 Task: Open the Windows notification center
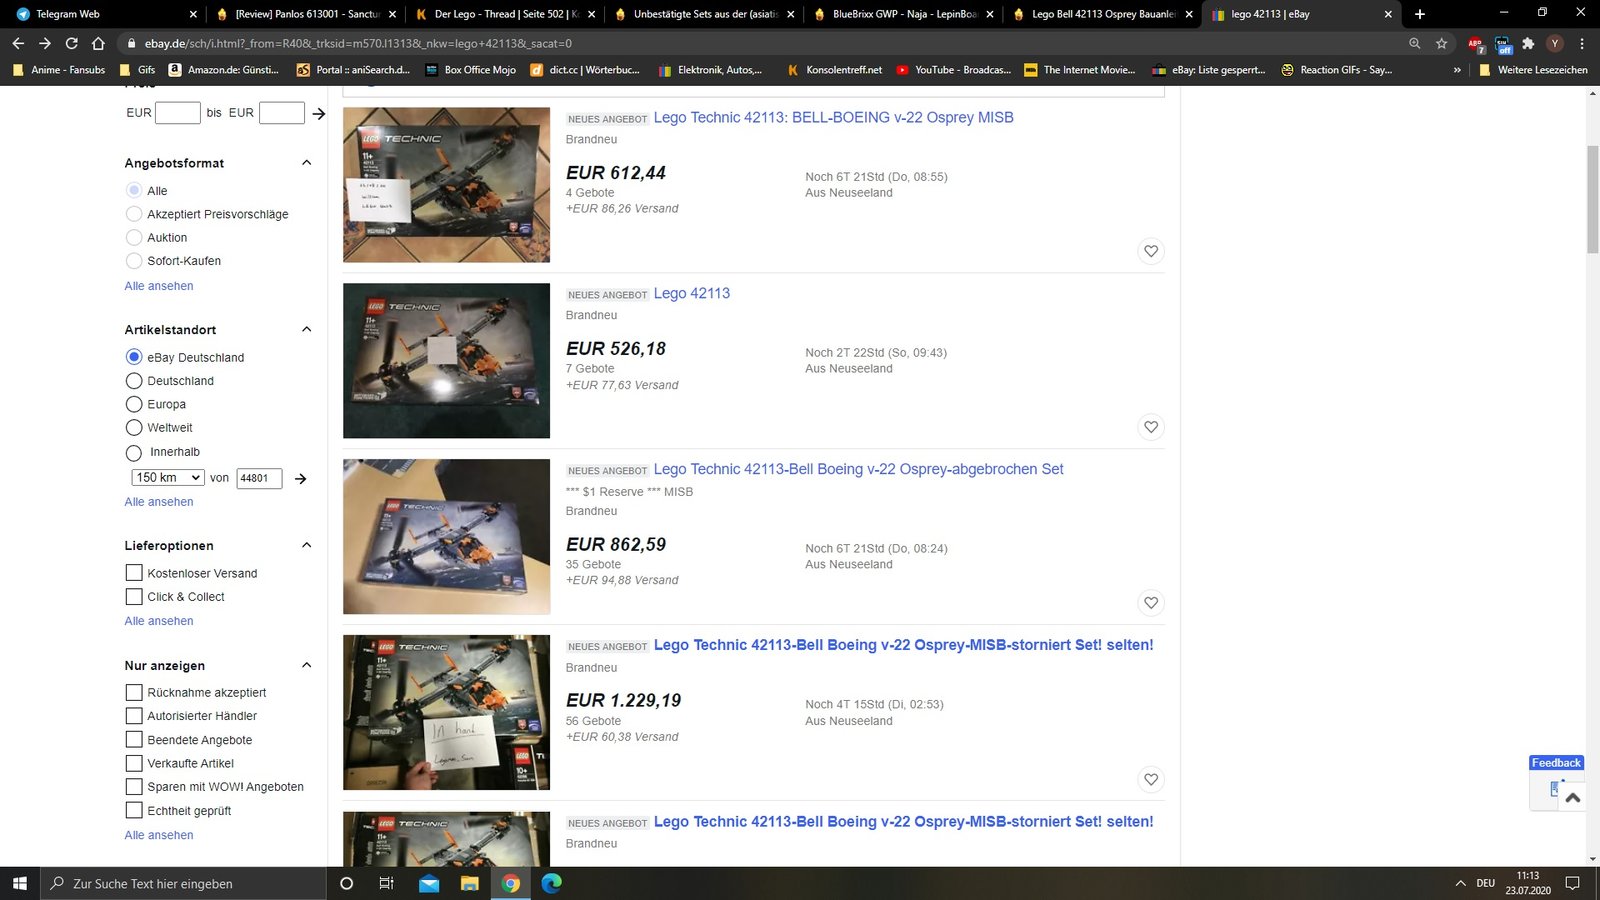pos(1573,883)
